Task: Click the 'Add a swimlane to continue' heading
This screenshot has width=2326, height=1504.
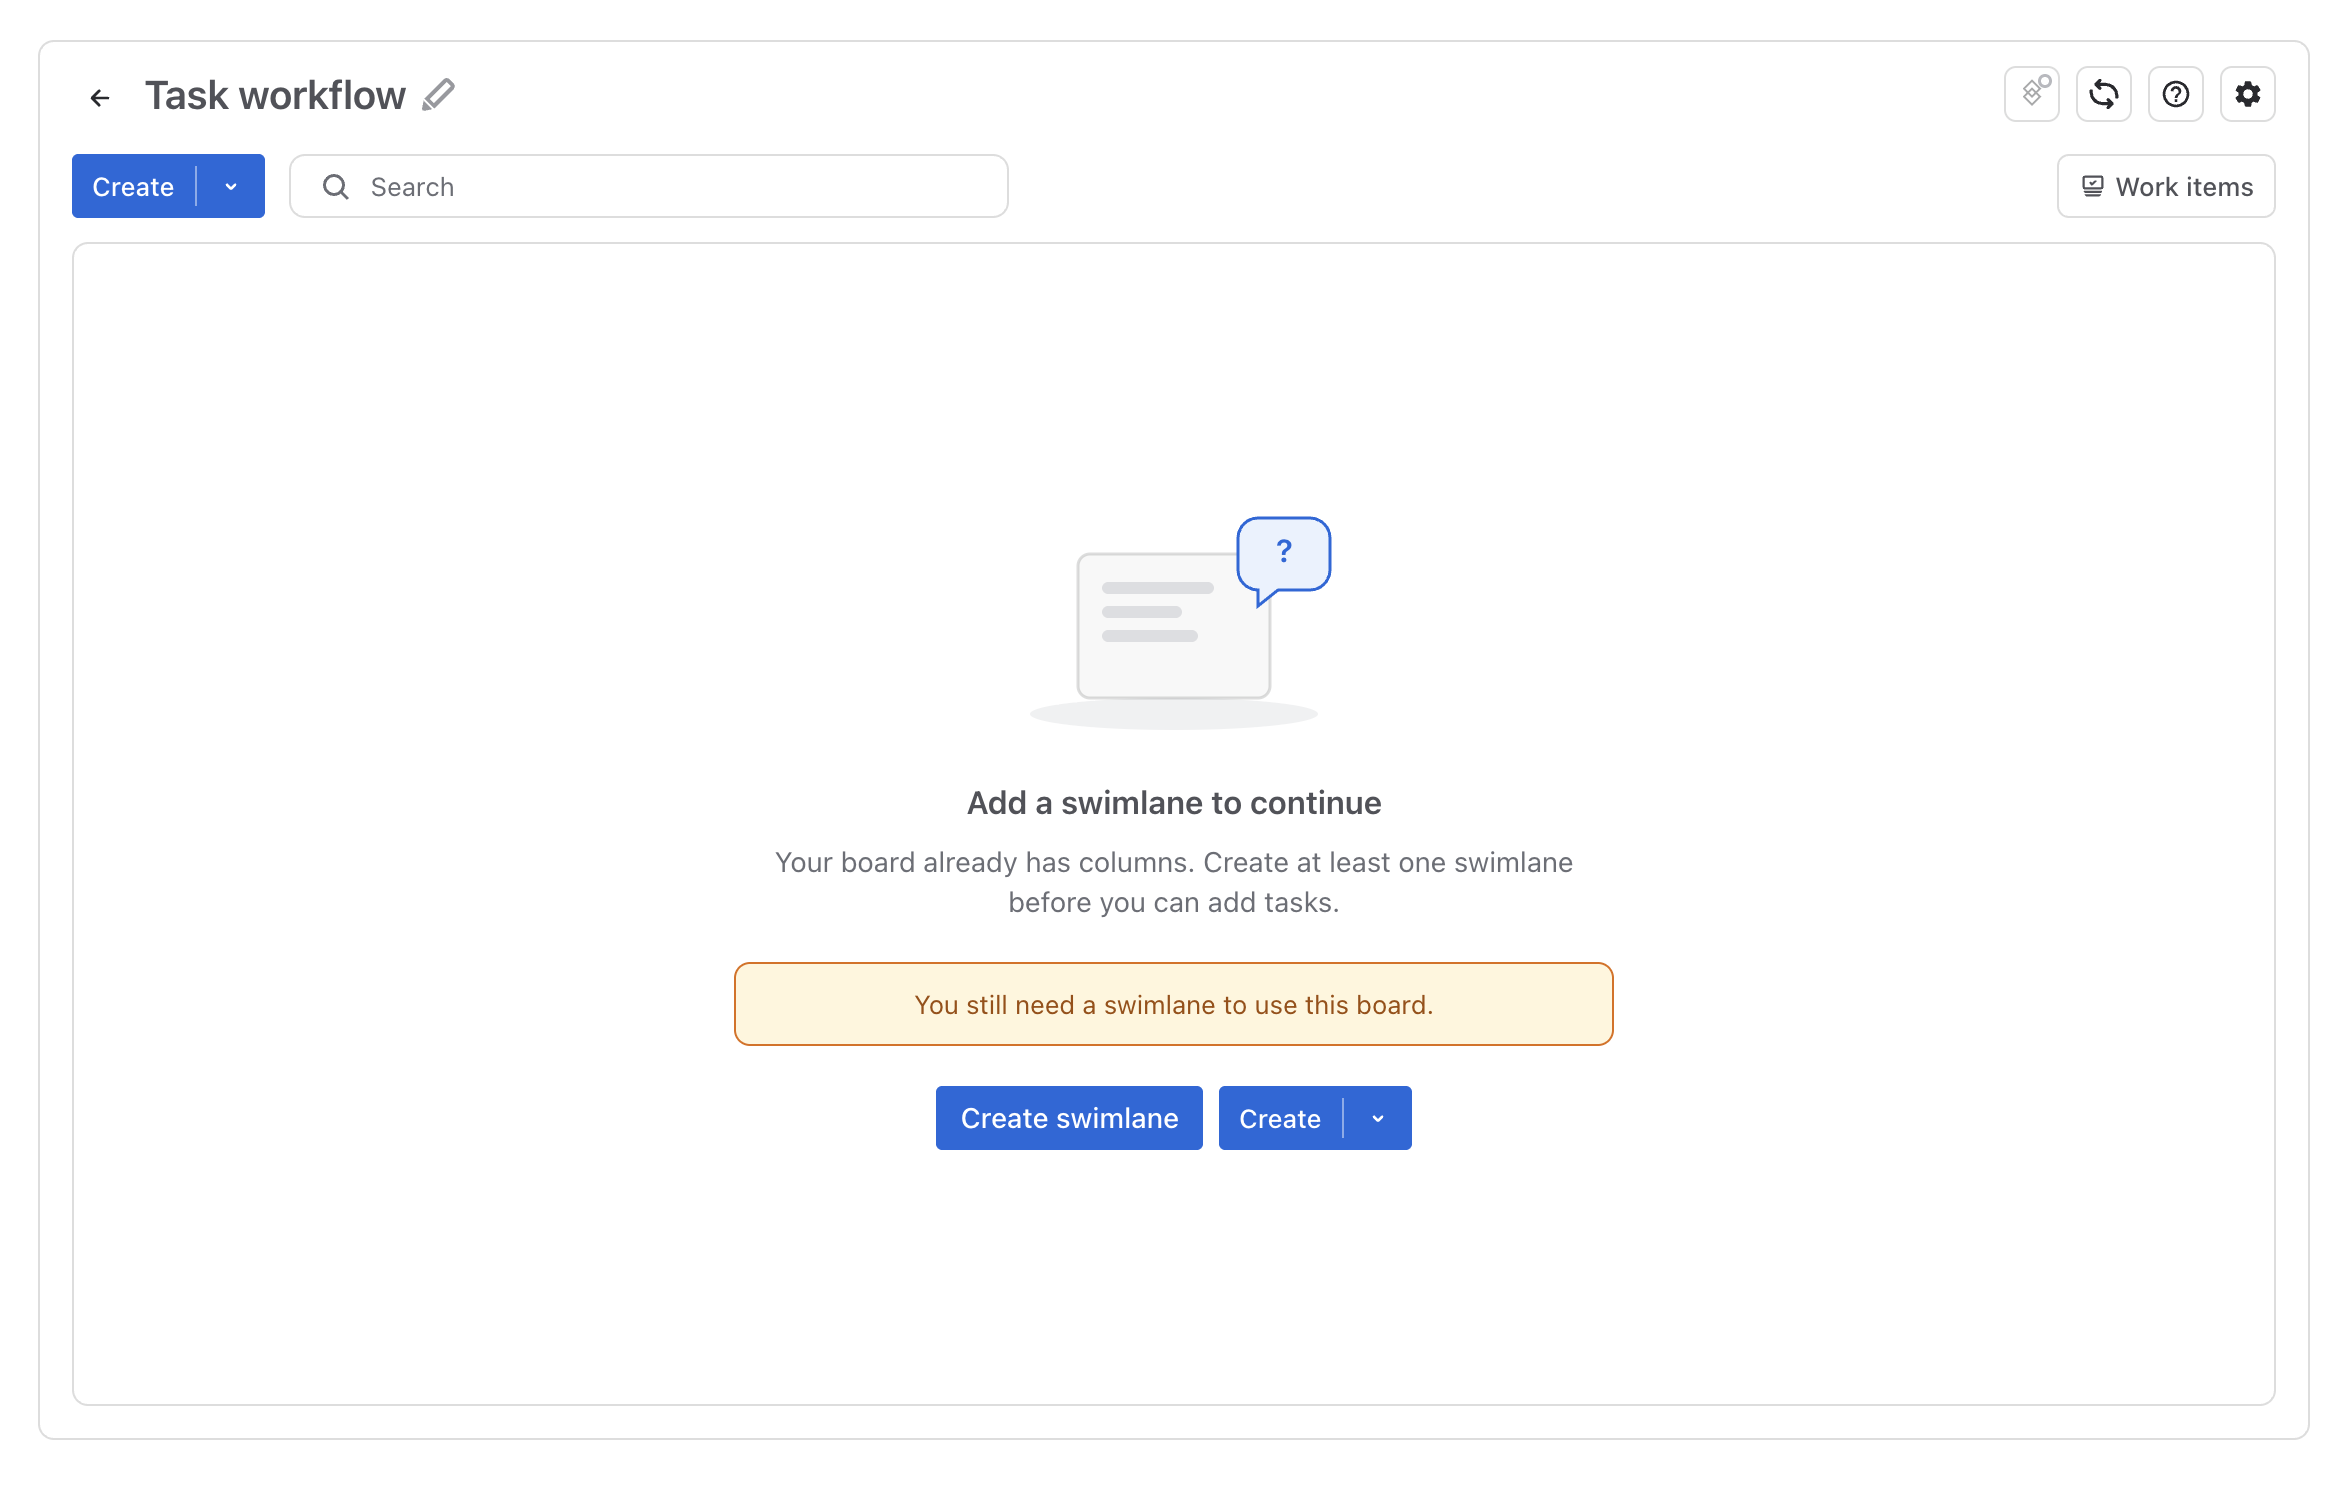Action: [x=1173, y=803]
